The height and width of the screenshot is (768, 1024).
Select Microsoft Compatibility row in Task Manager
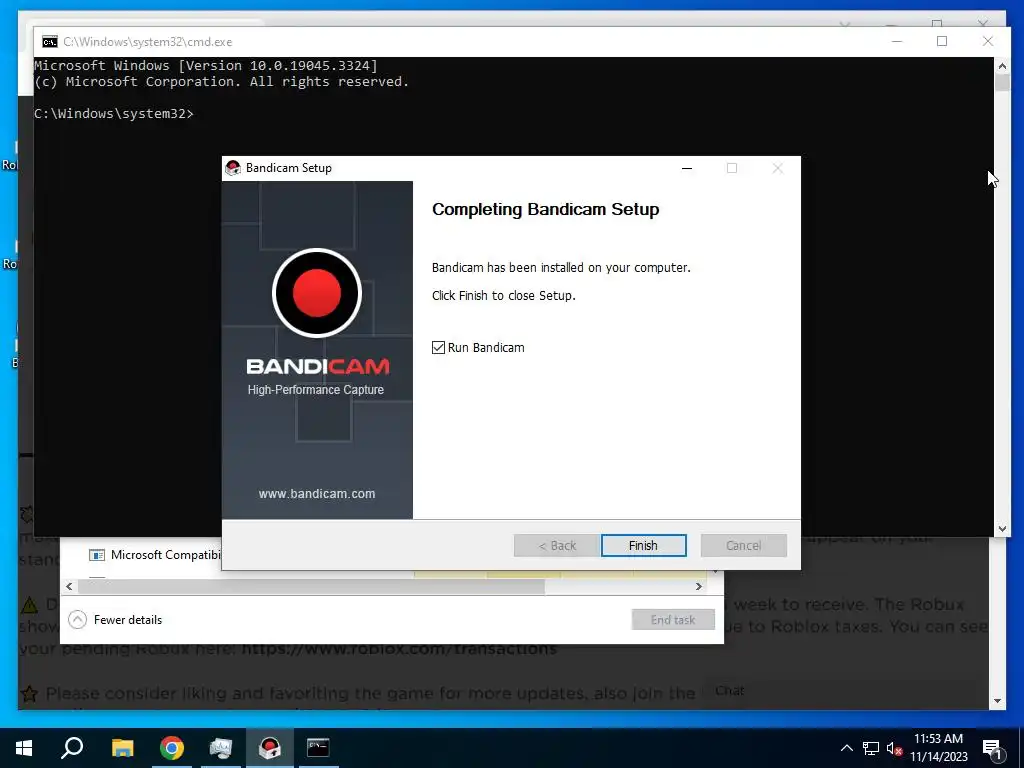pyautogui.click(x=155, y=555)
